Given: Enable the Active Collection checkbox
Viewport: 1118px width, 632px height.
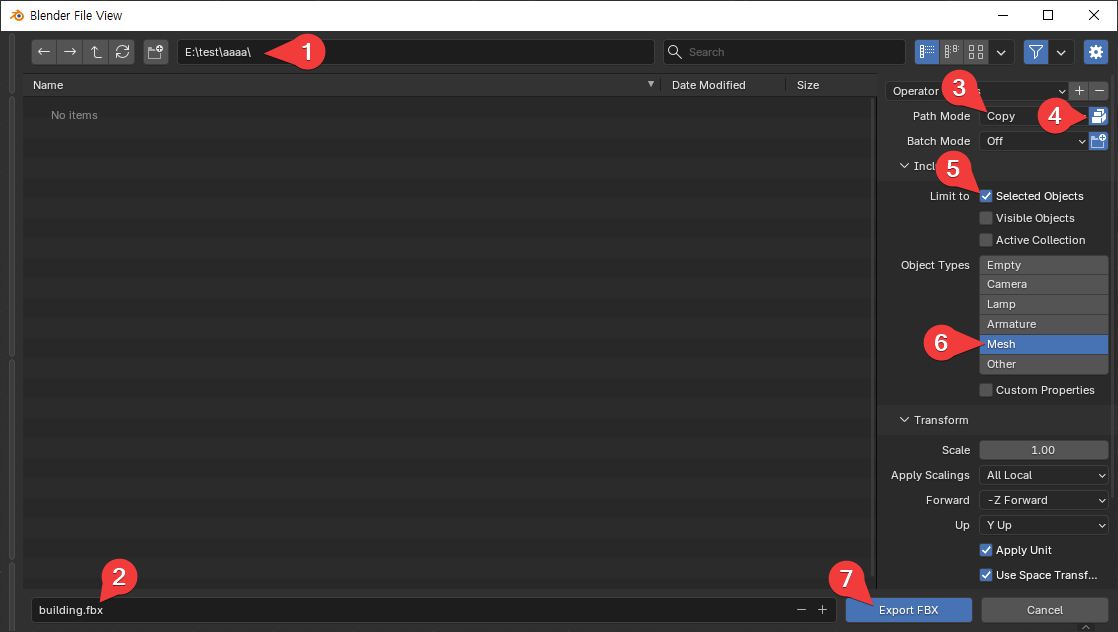Looking at the screenshot, I should pos(986,240).
